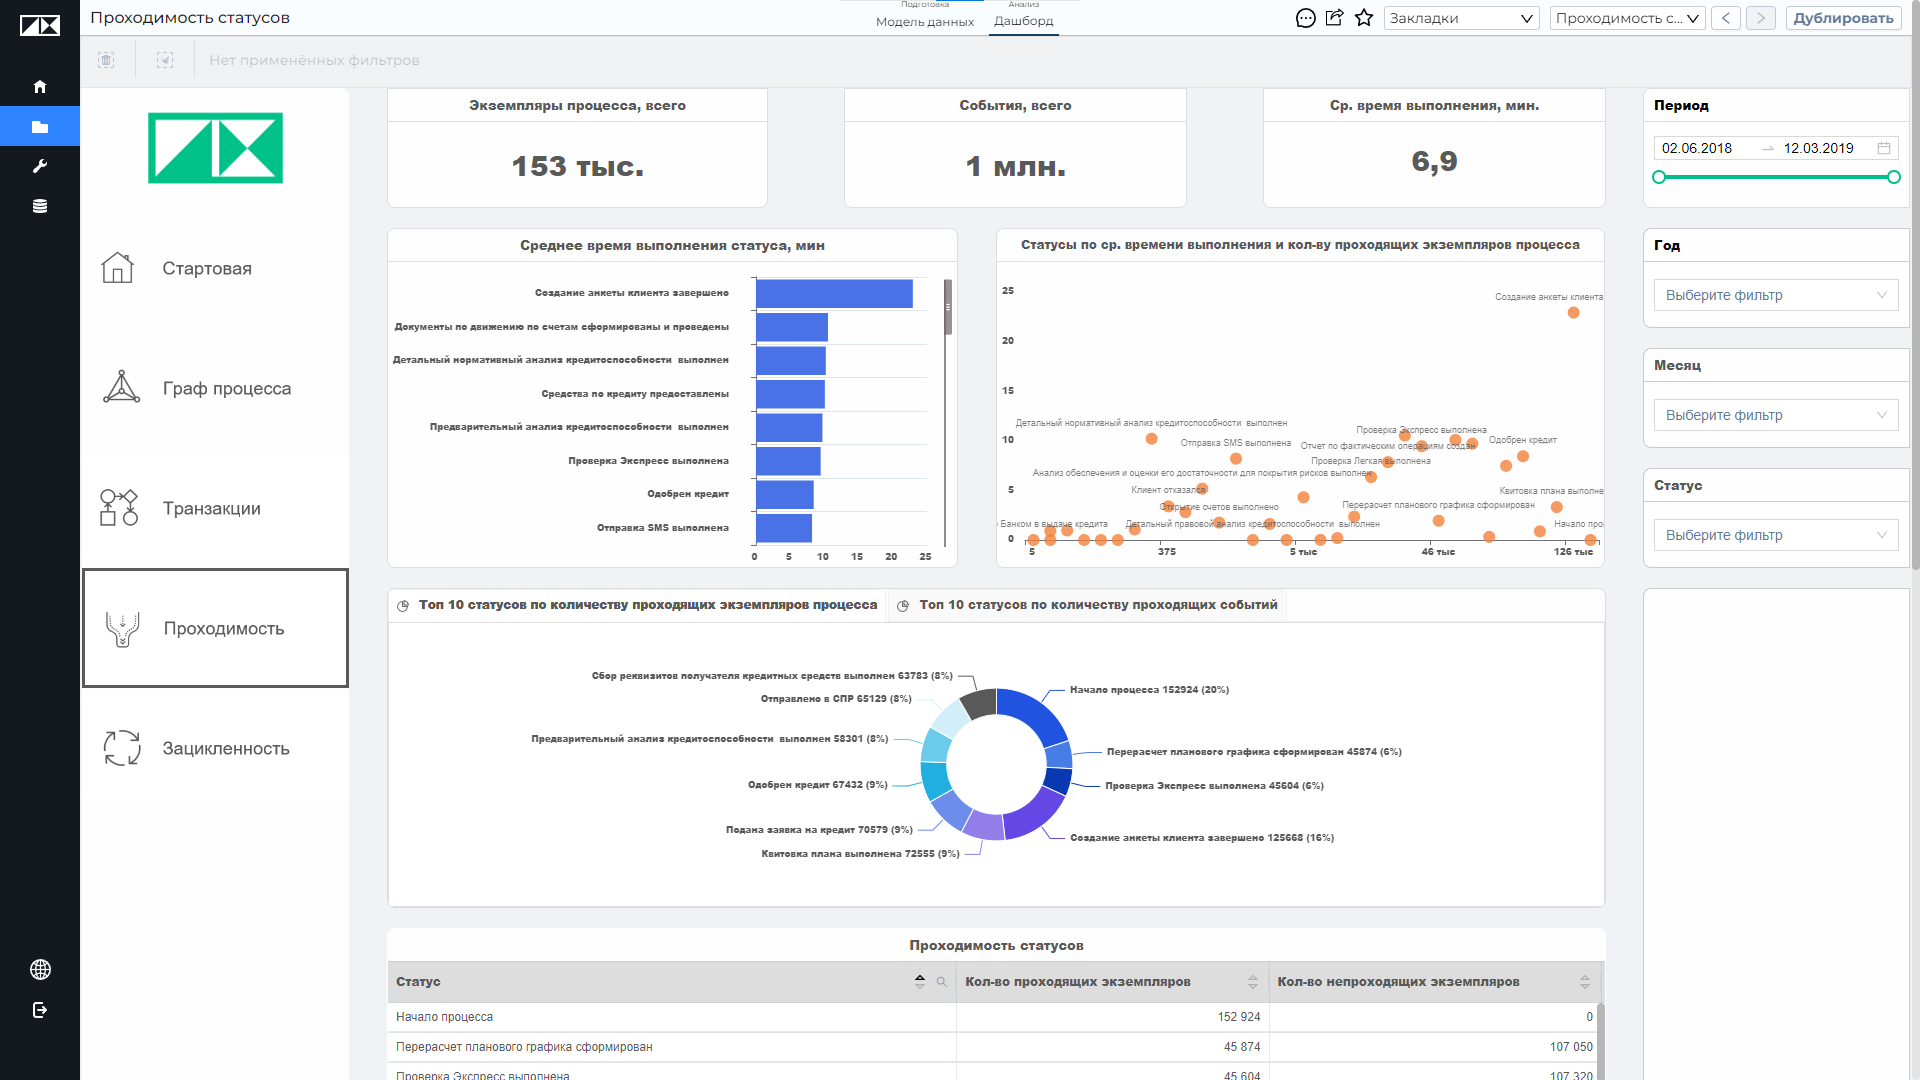The width and height of the screenshot is (1920, 1080).
Task: Click the globe language icon
Action: click(40, 969)
